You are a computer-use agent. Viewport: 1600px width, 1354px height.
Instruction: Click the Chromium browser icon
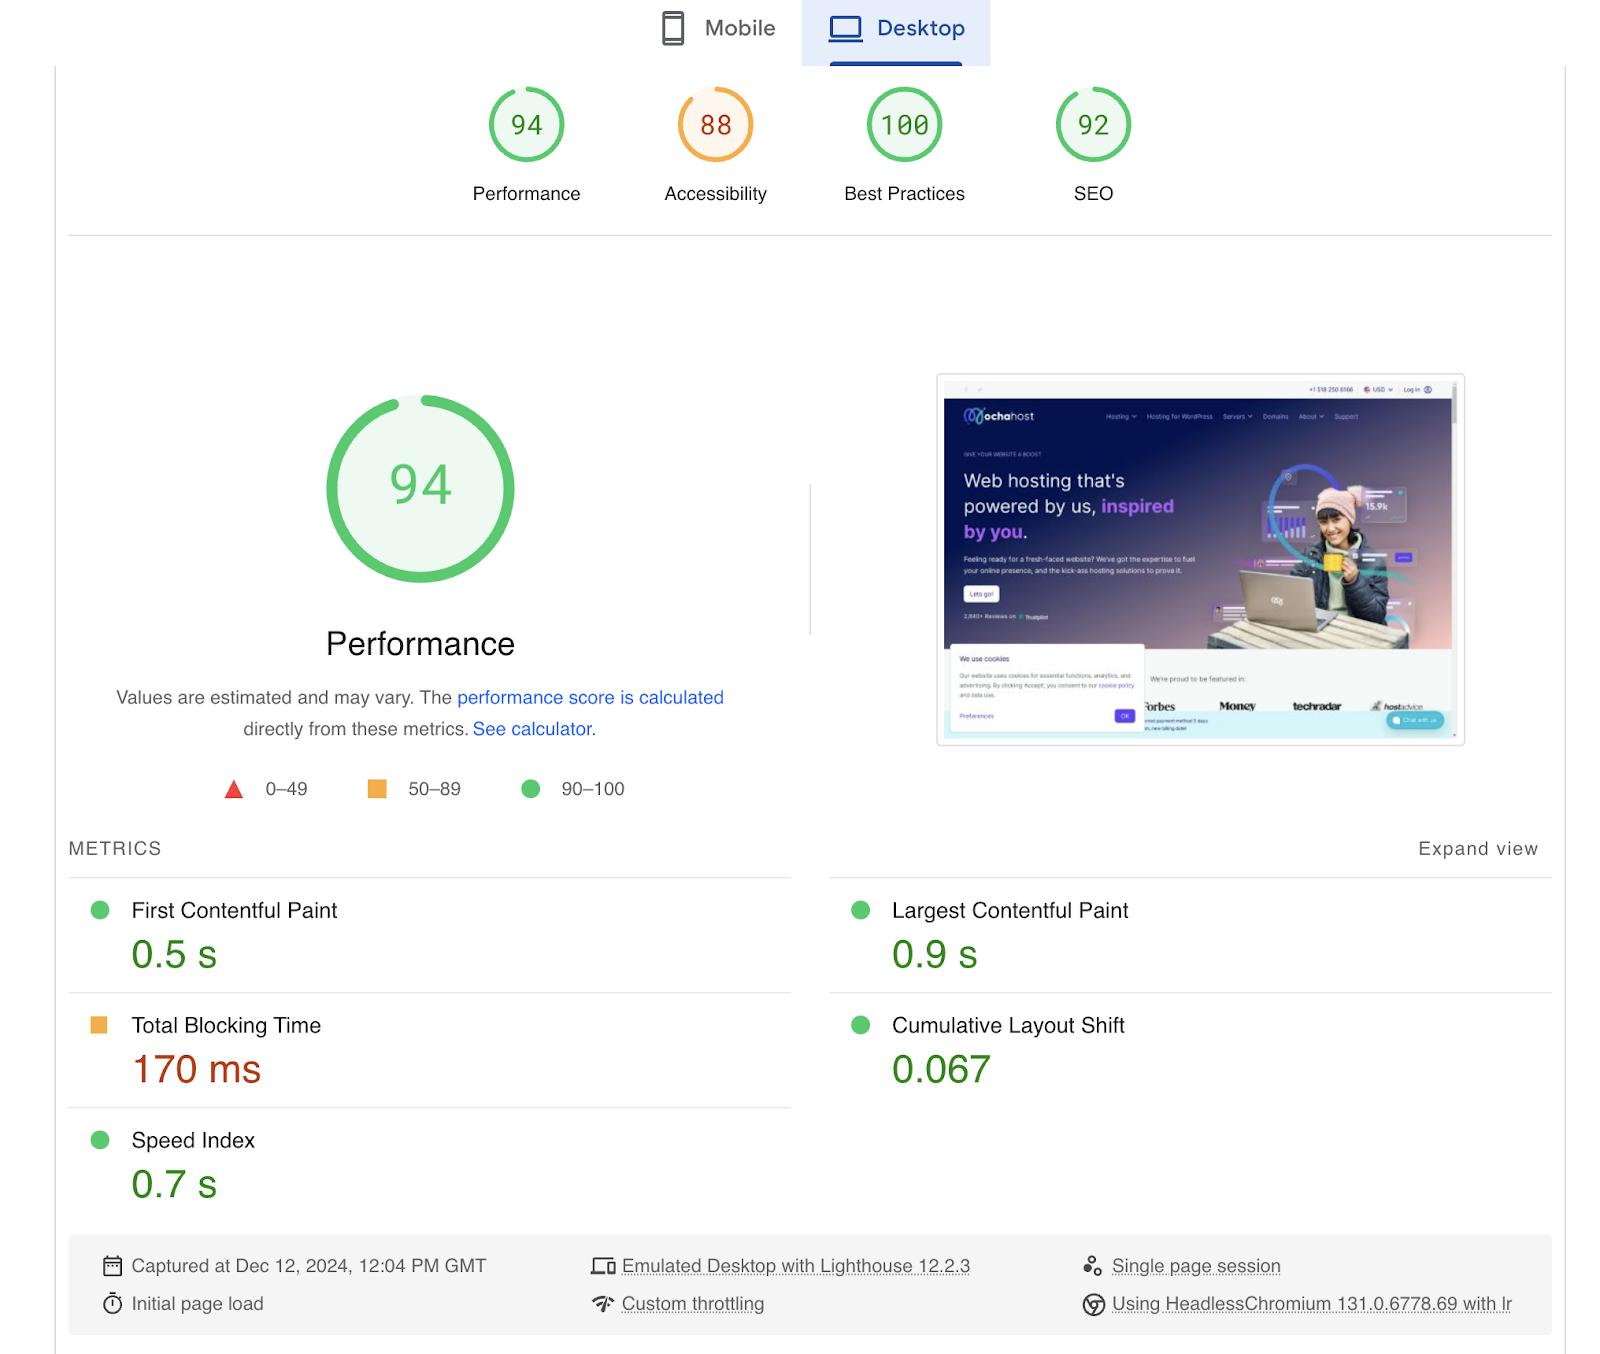pos(1094,1305)
